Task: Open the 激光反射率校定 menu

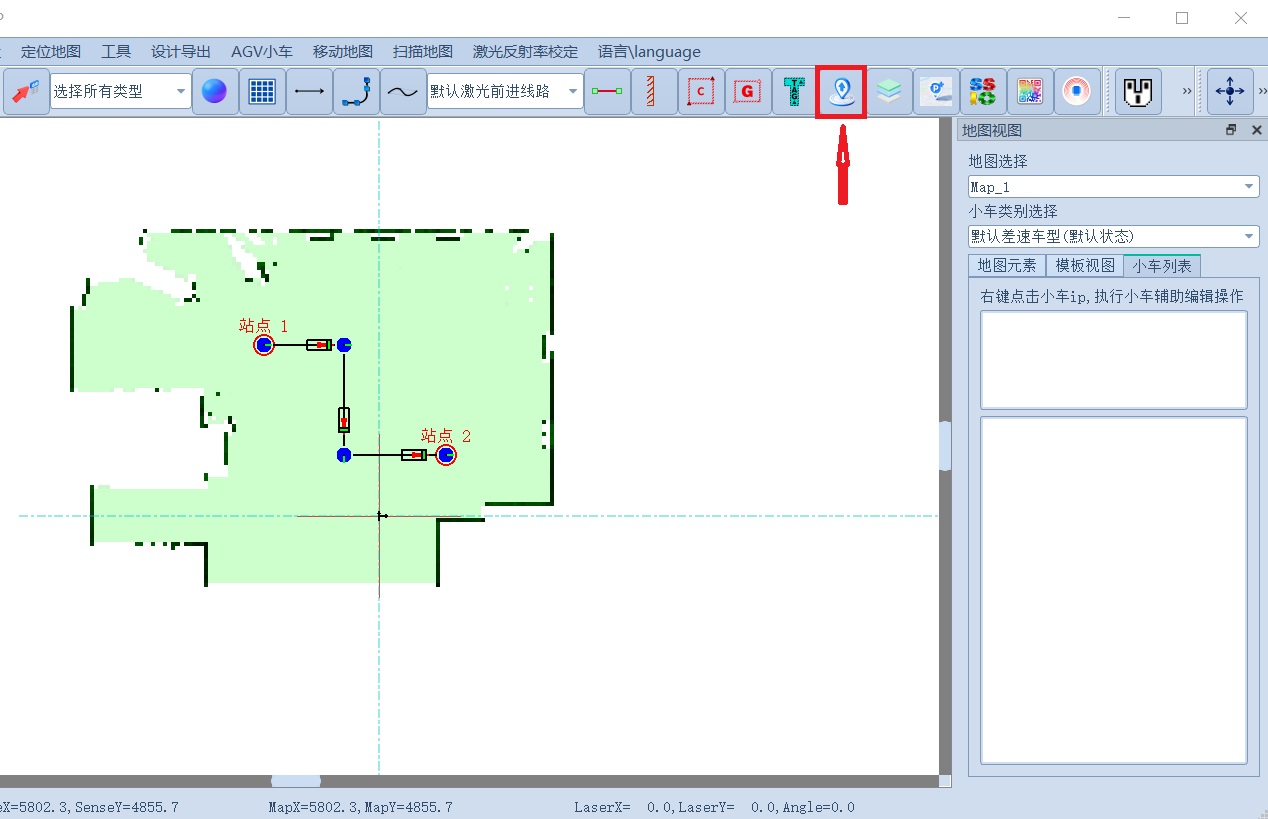Action: (x=526, y=52)
